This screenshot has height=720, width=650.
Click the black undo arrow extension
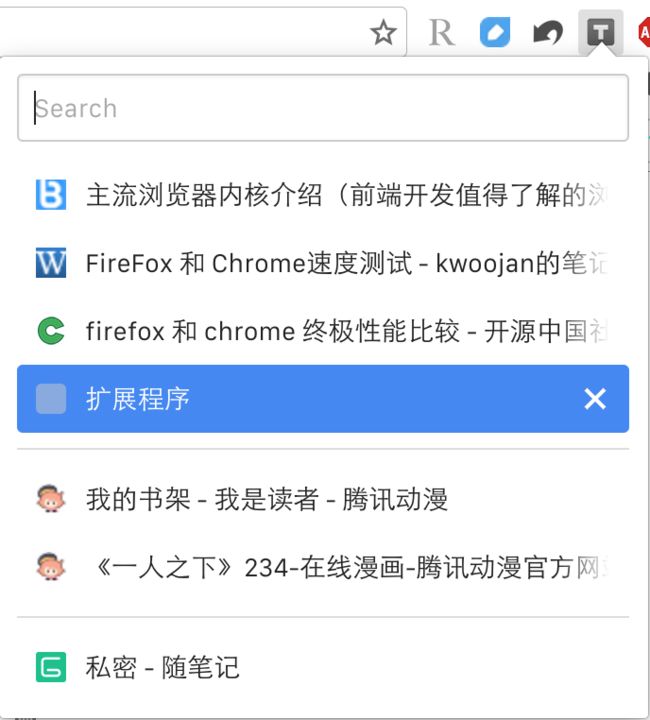(548, 33)
